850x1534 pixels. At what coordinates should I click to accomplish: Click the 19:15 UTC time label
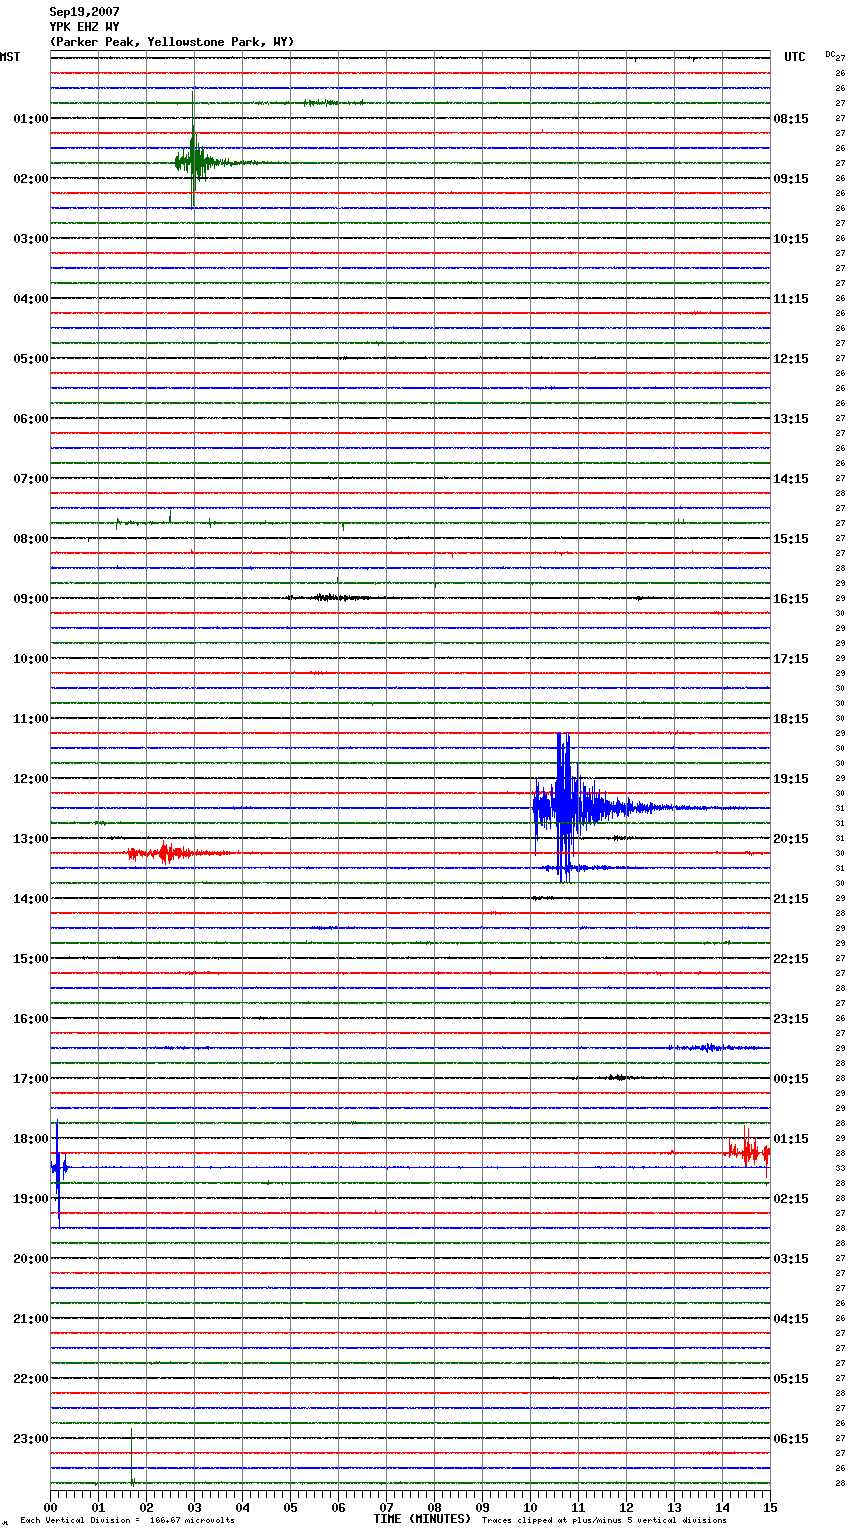[x=791, y=779]
